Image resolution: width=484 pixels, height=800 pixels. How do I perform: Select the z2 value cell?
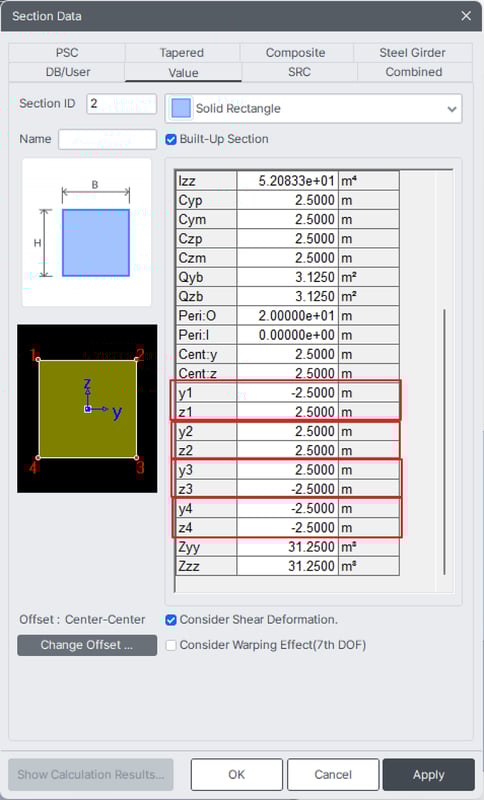[288, 451]
